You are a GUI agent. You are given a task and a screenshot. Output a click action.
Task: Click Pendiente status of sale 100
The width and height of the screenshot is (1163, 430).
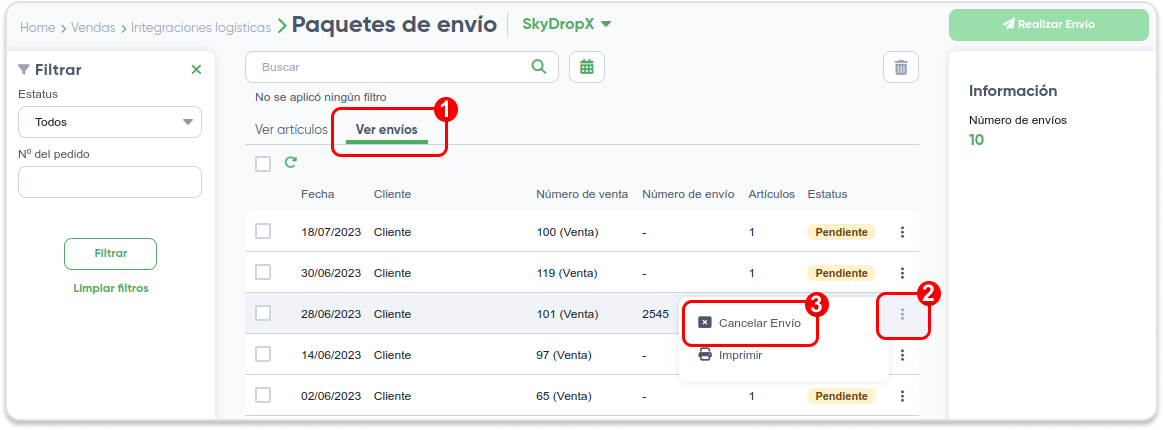[841, 232]
